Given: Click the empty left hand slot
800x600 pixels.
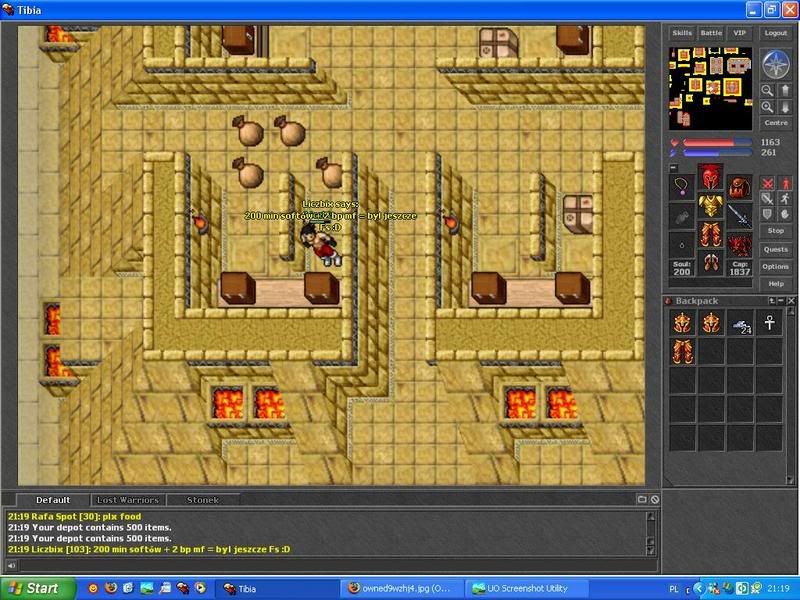Looking at the screenshot, I should 682,216.
